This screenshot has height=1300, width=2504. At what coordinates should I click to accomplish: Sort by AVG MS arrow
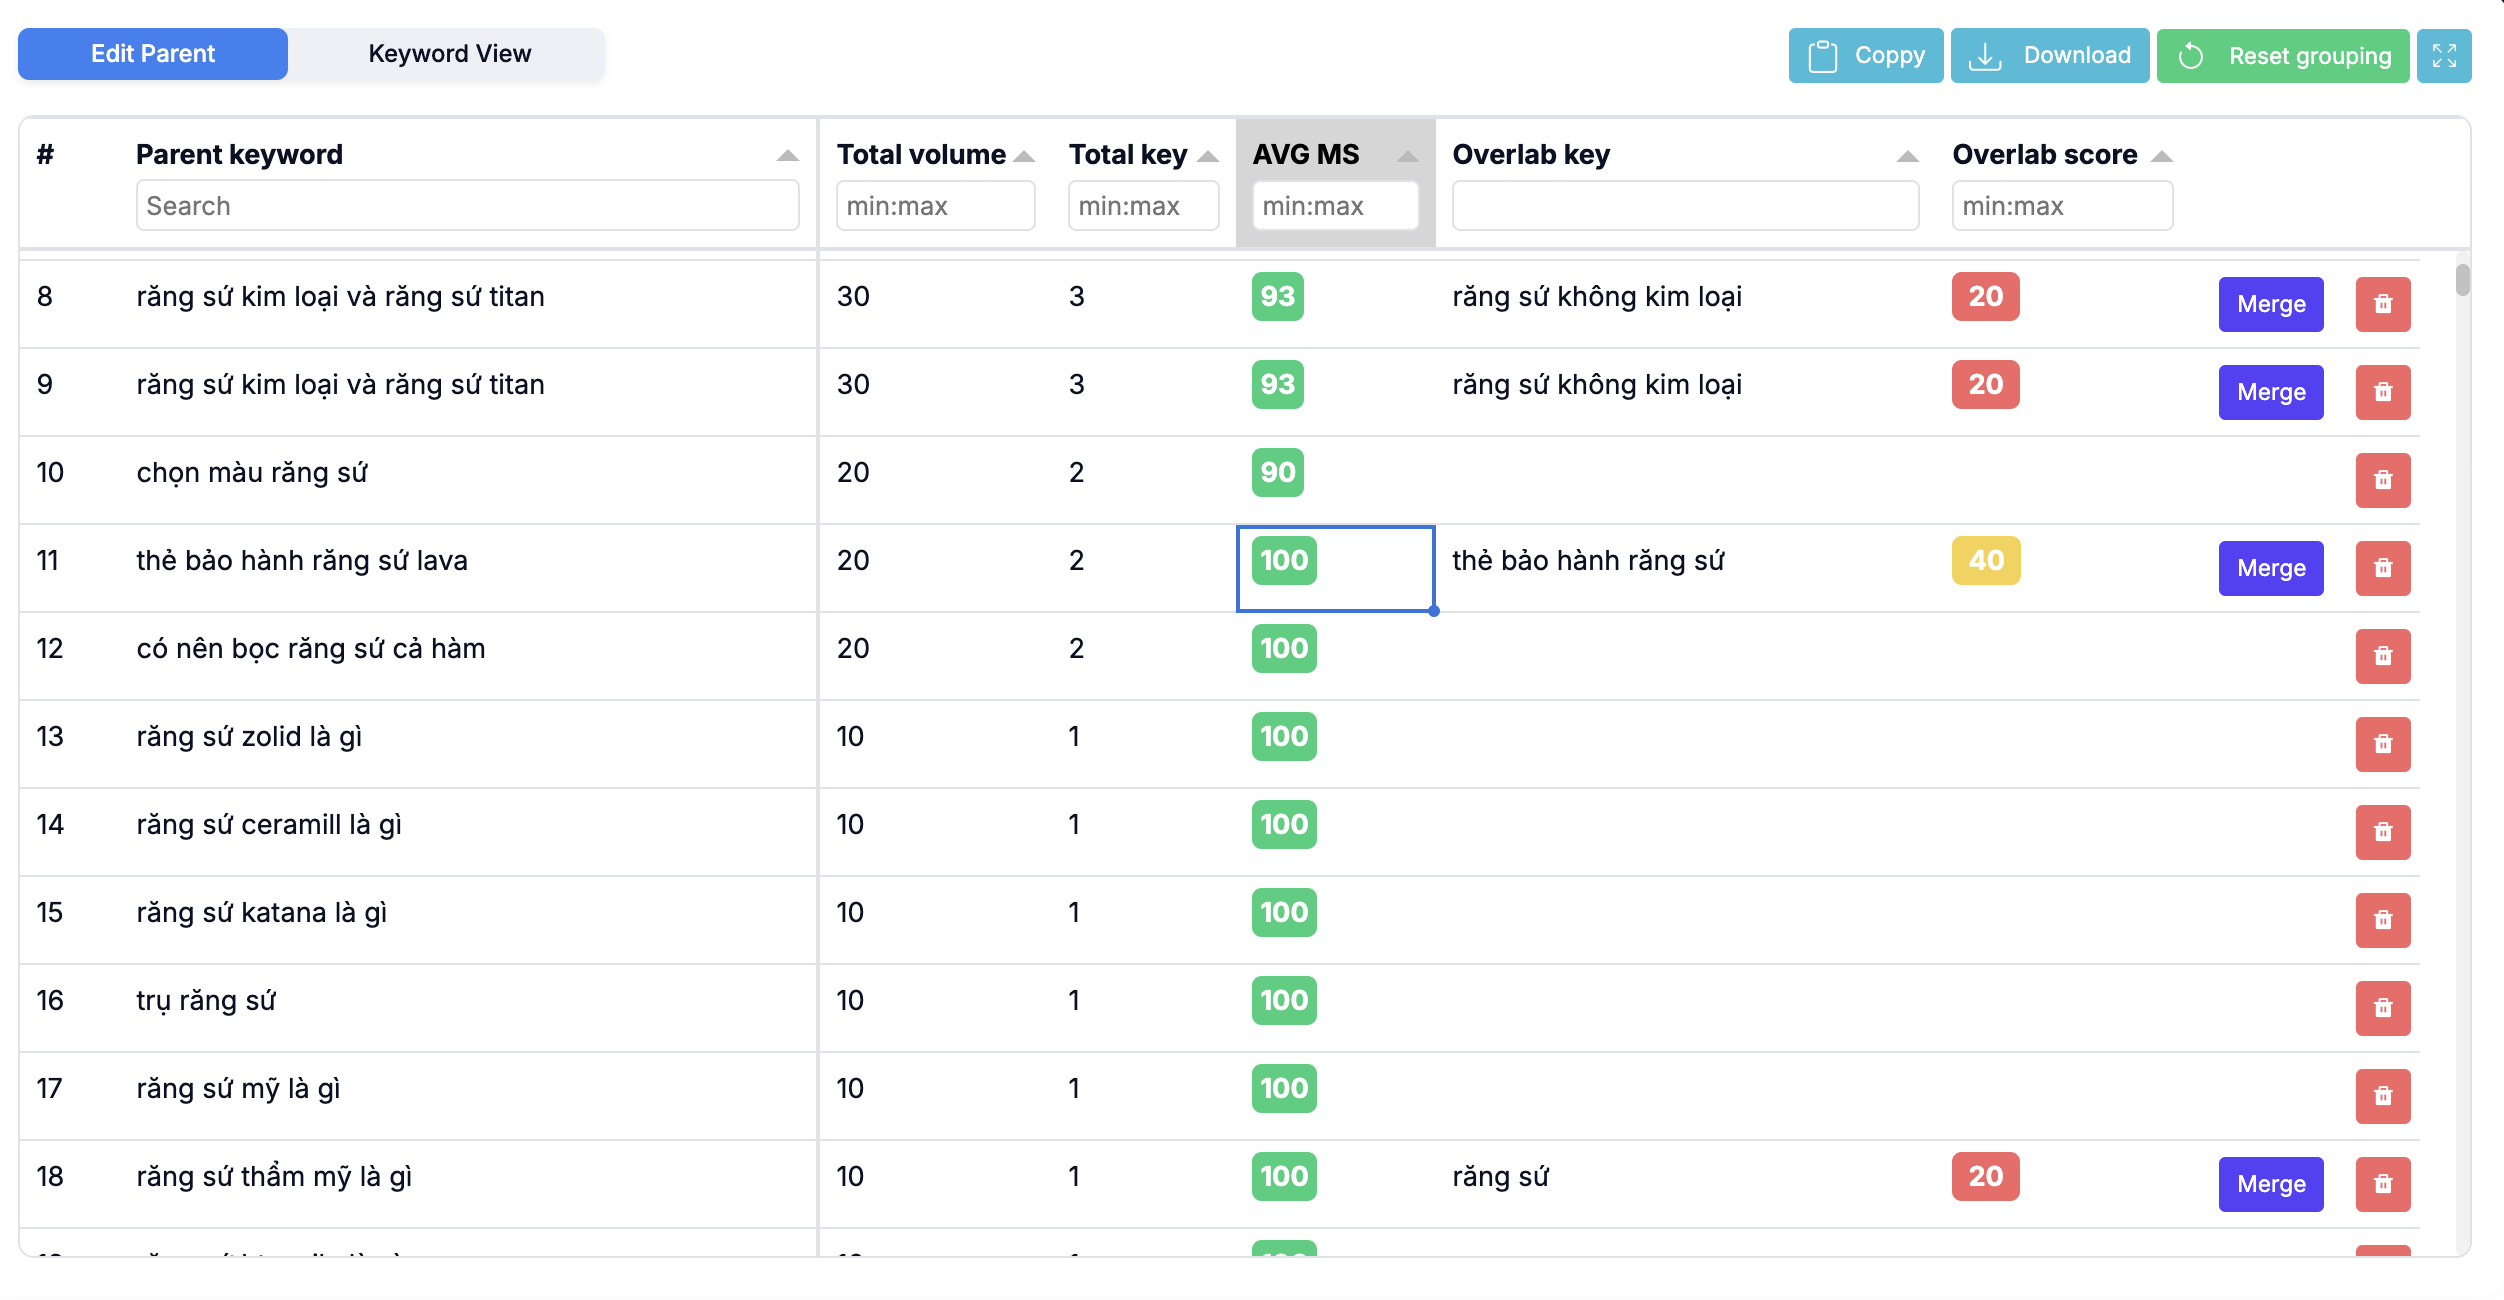pyautogui.click(x=1407, y=155)
